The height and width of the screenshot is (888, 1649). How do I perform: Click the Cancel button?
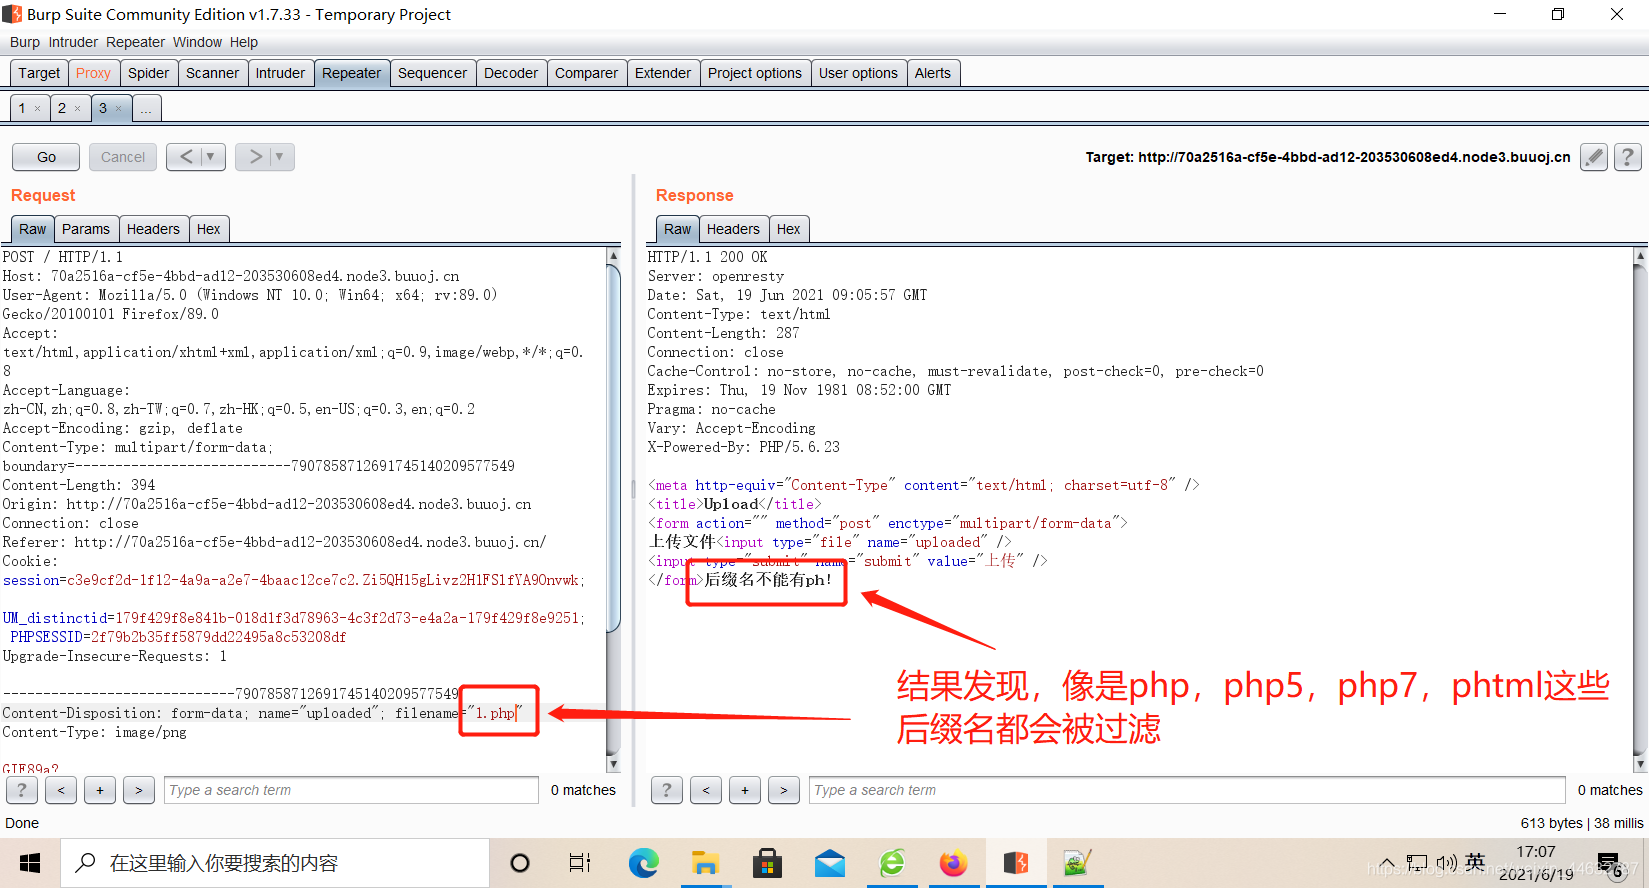123,157
